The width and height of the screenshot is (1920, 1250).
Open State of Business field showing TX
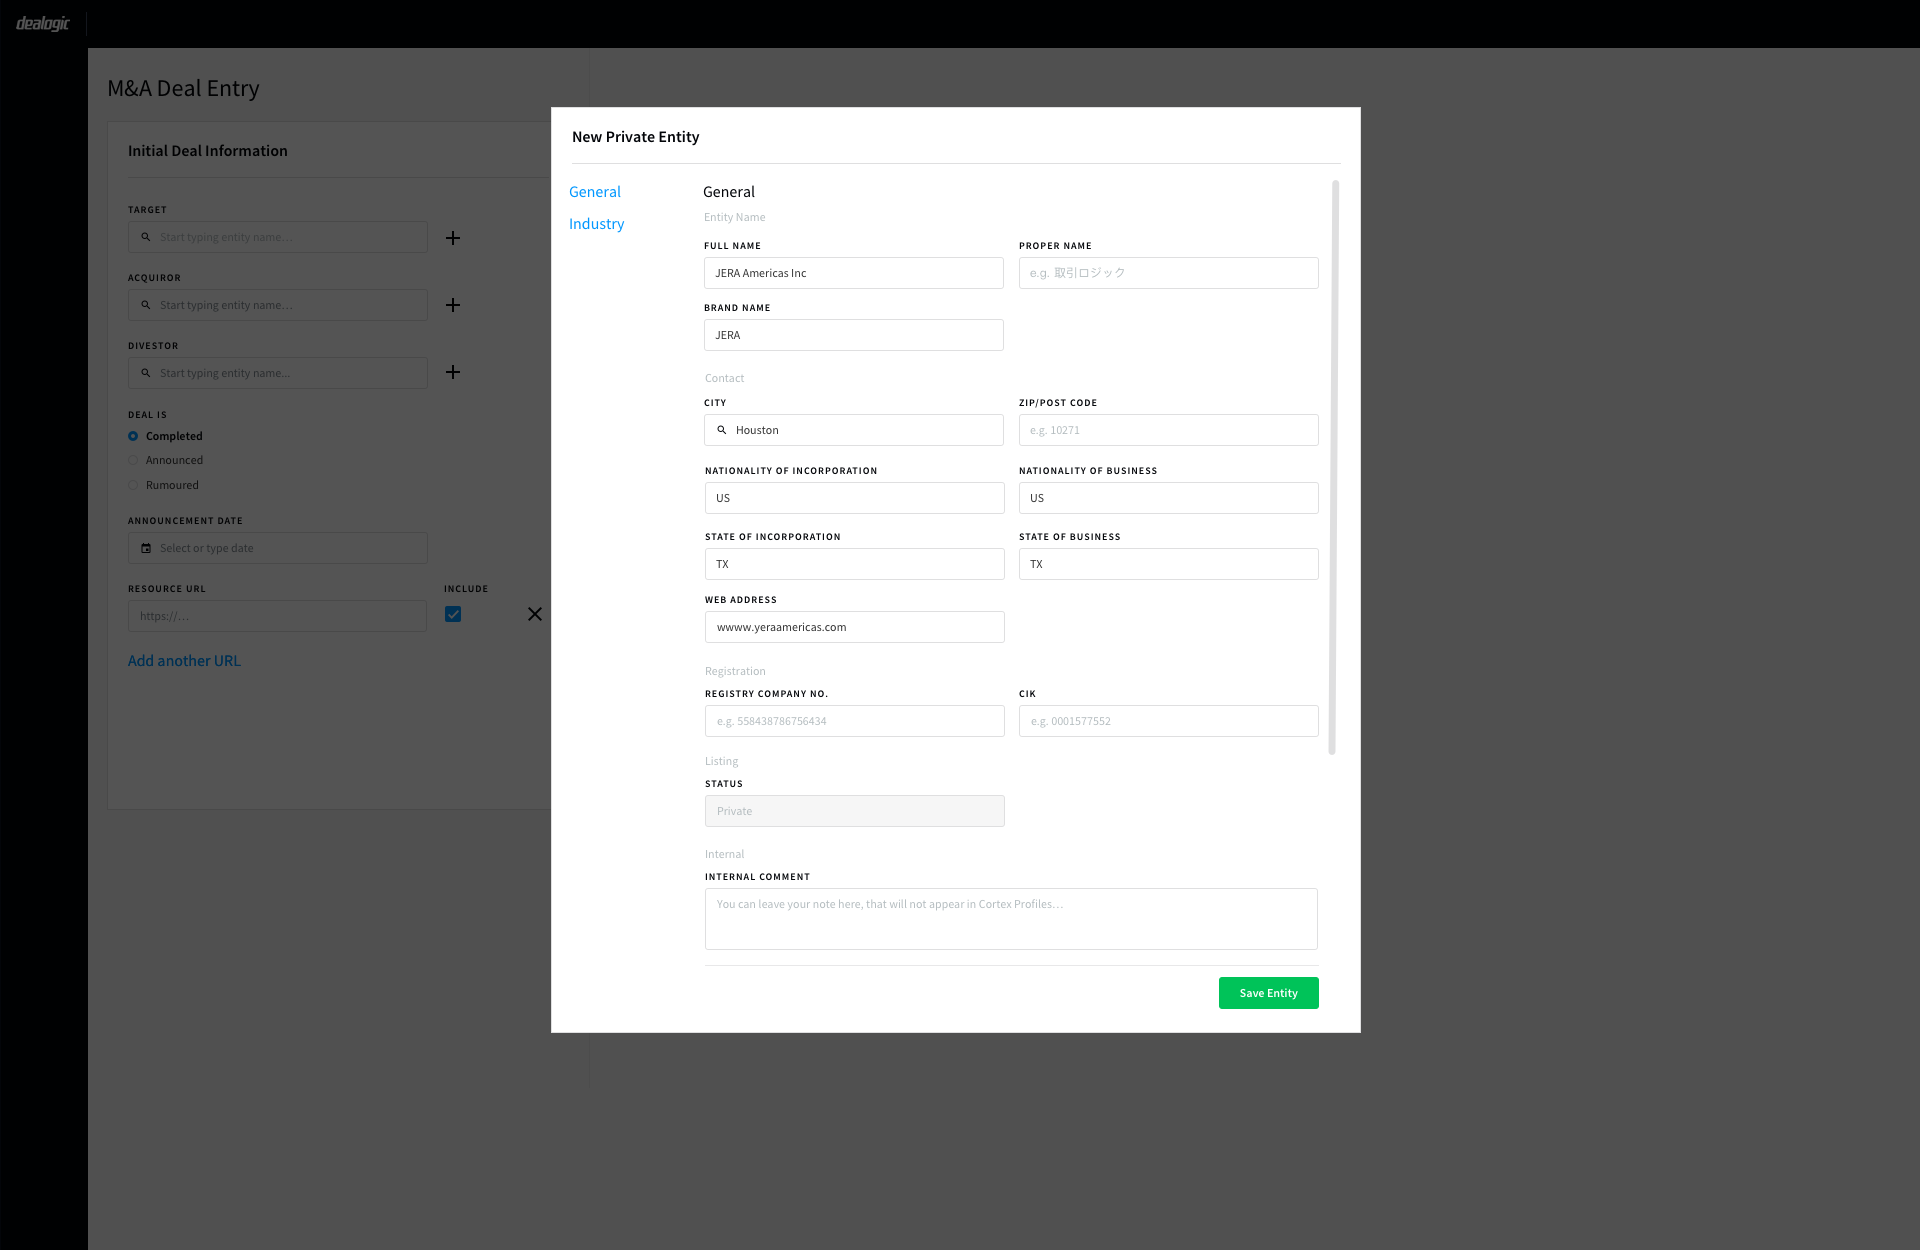[1168, 564]
